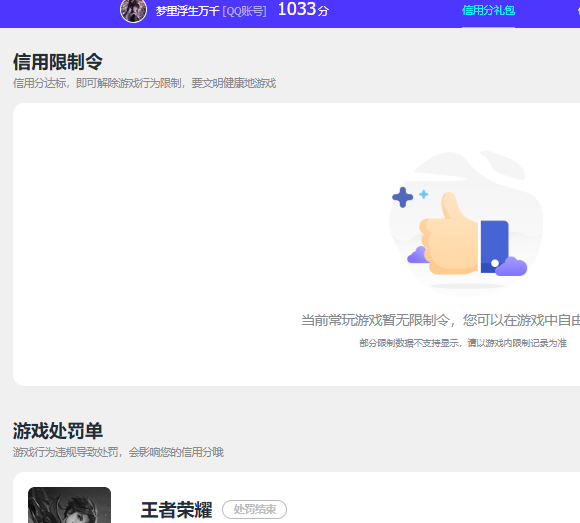The width and height of the screenshot is (580, 523).
Task: Click the 1033分 credit score
Action: [303, 10]
